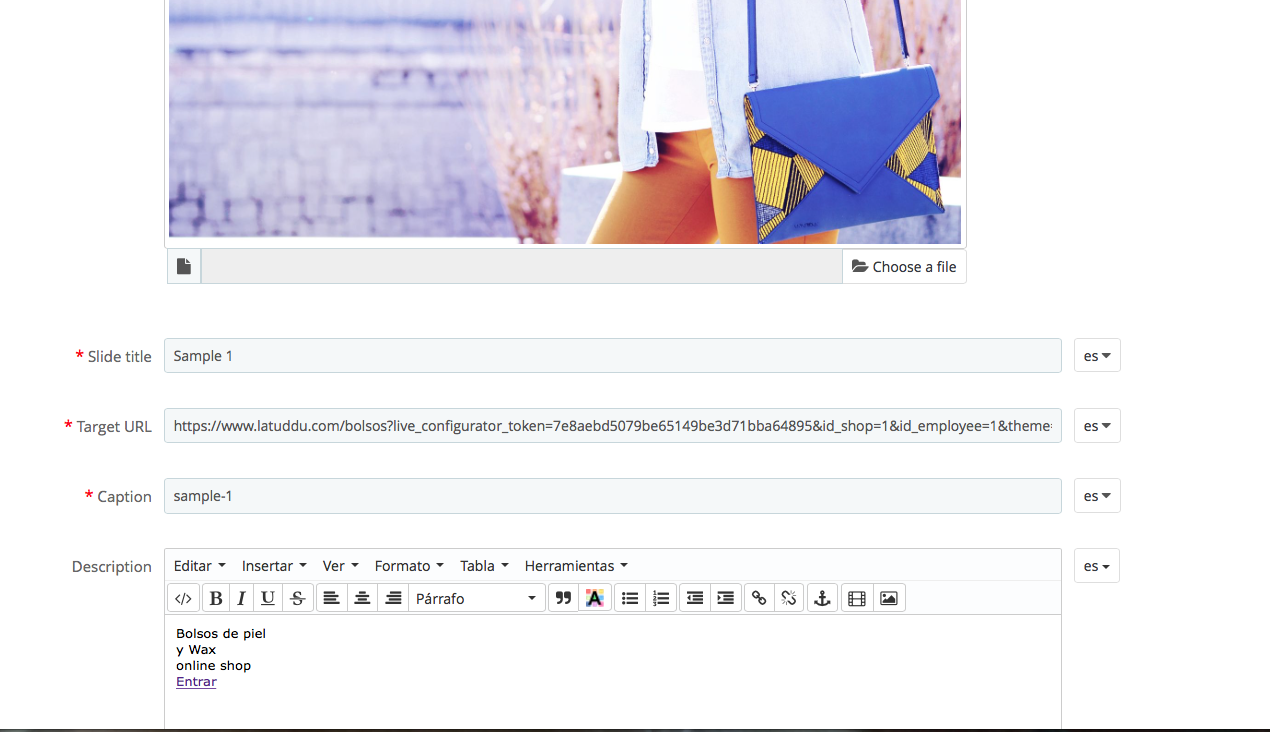
Task: Click the 'y Wax' text line
Action: (196, 649)
